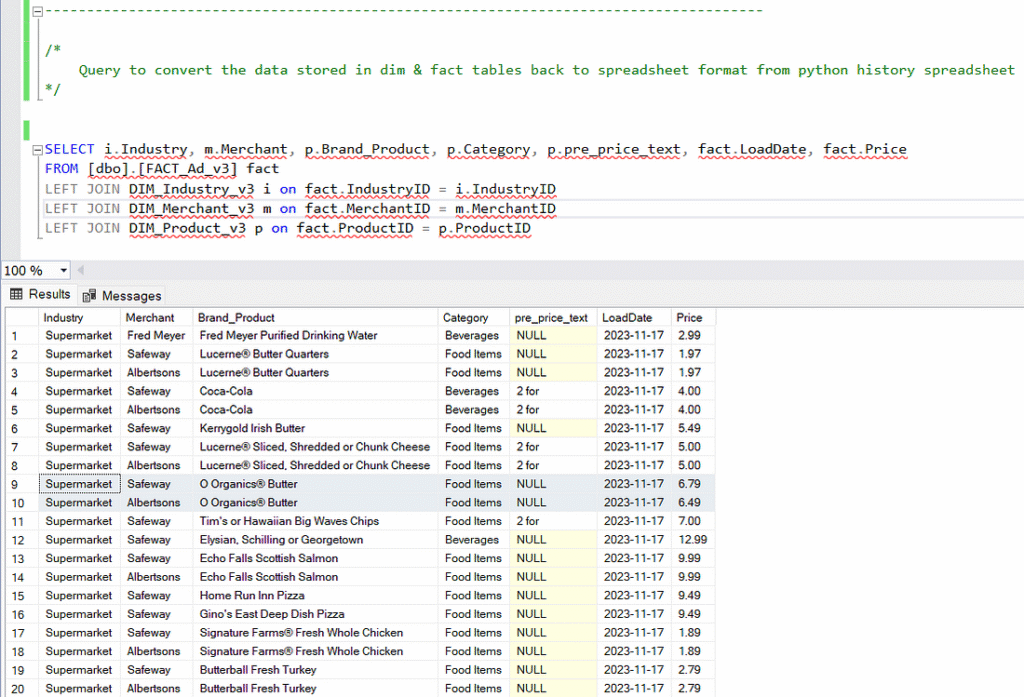Image resolution: width=1024 pixels, height=697 pixels.
Task: Select row 20 via its row number
Action: point(22,689)
